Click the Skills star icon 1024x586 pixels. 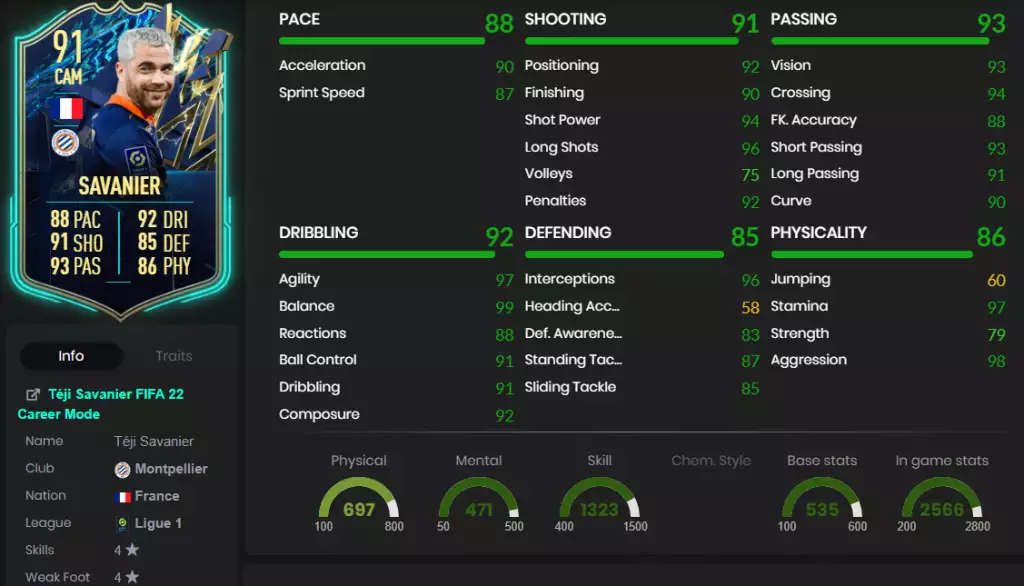click(x=132, y=550)
